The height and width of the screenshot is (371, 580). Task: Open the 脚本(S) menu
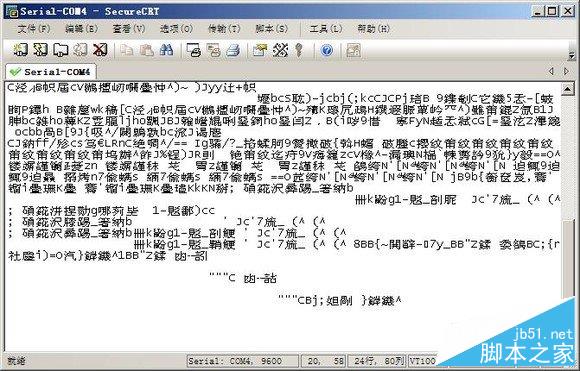pyautogui.click(x=271, y=29)
